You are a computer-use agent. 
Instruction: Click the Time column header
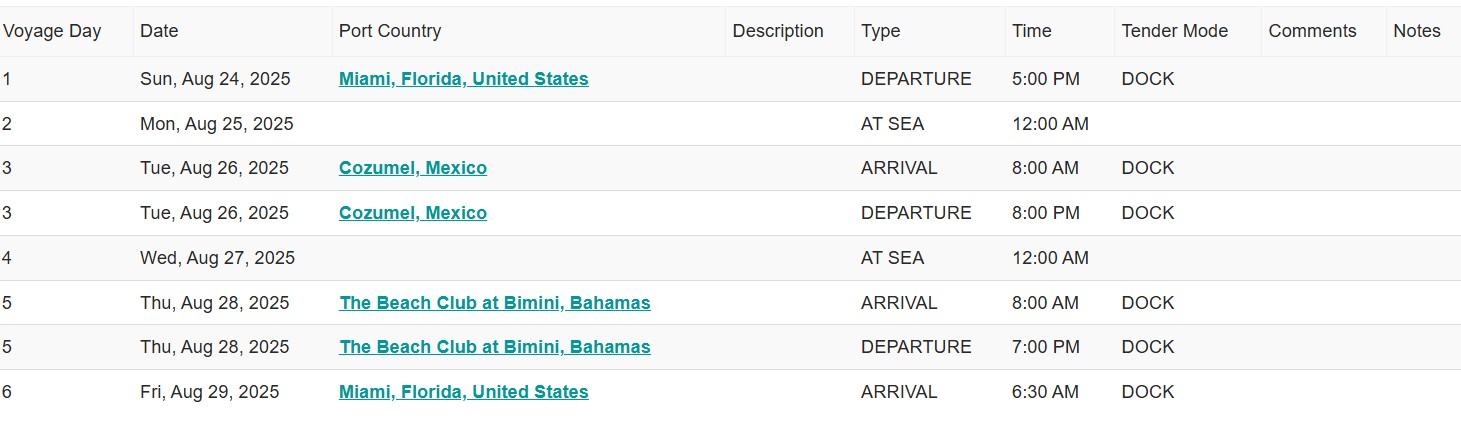tap(1032, 31)
